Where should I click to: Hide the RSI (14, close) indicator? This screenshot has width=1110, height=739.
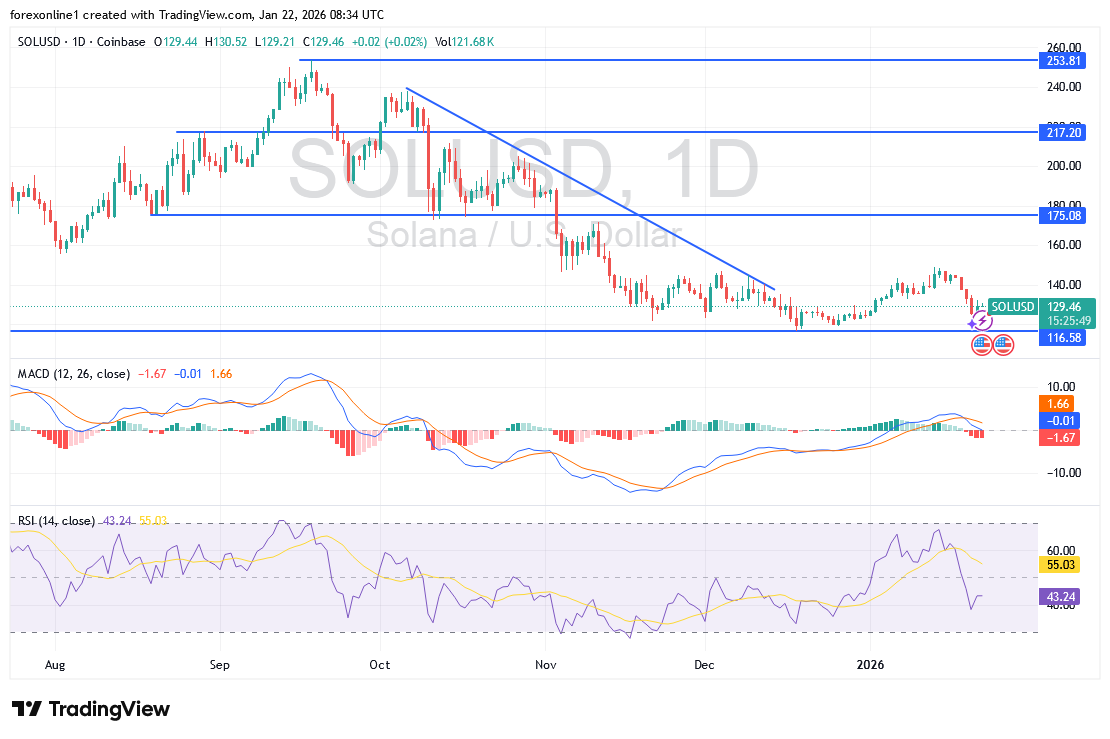(55, 521)
